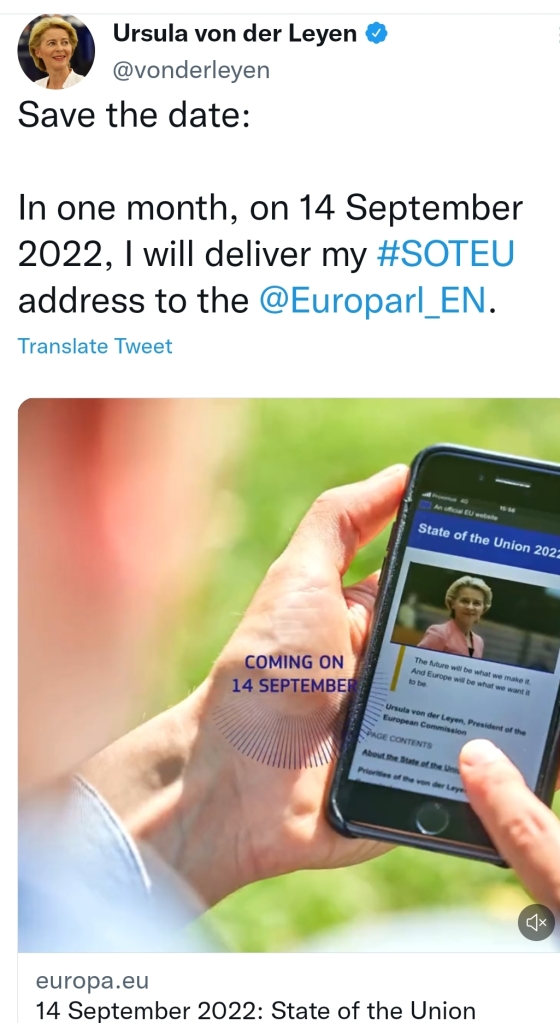Open the @vonderleyen handle
This screenshot has width=560, height=1023.
191,70
